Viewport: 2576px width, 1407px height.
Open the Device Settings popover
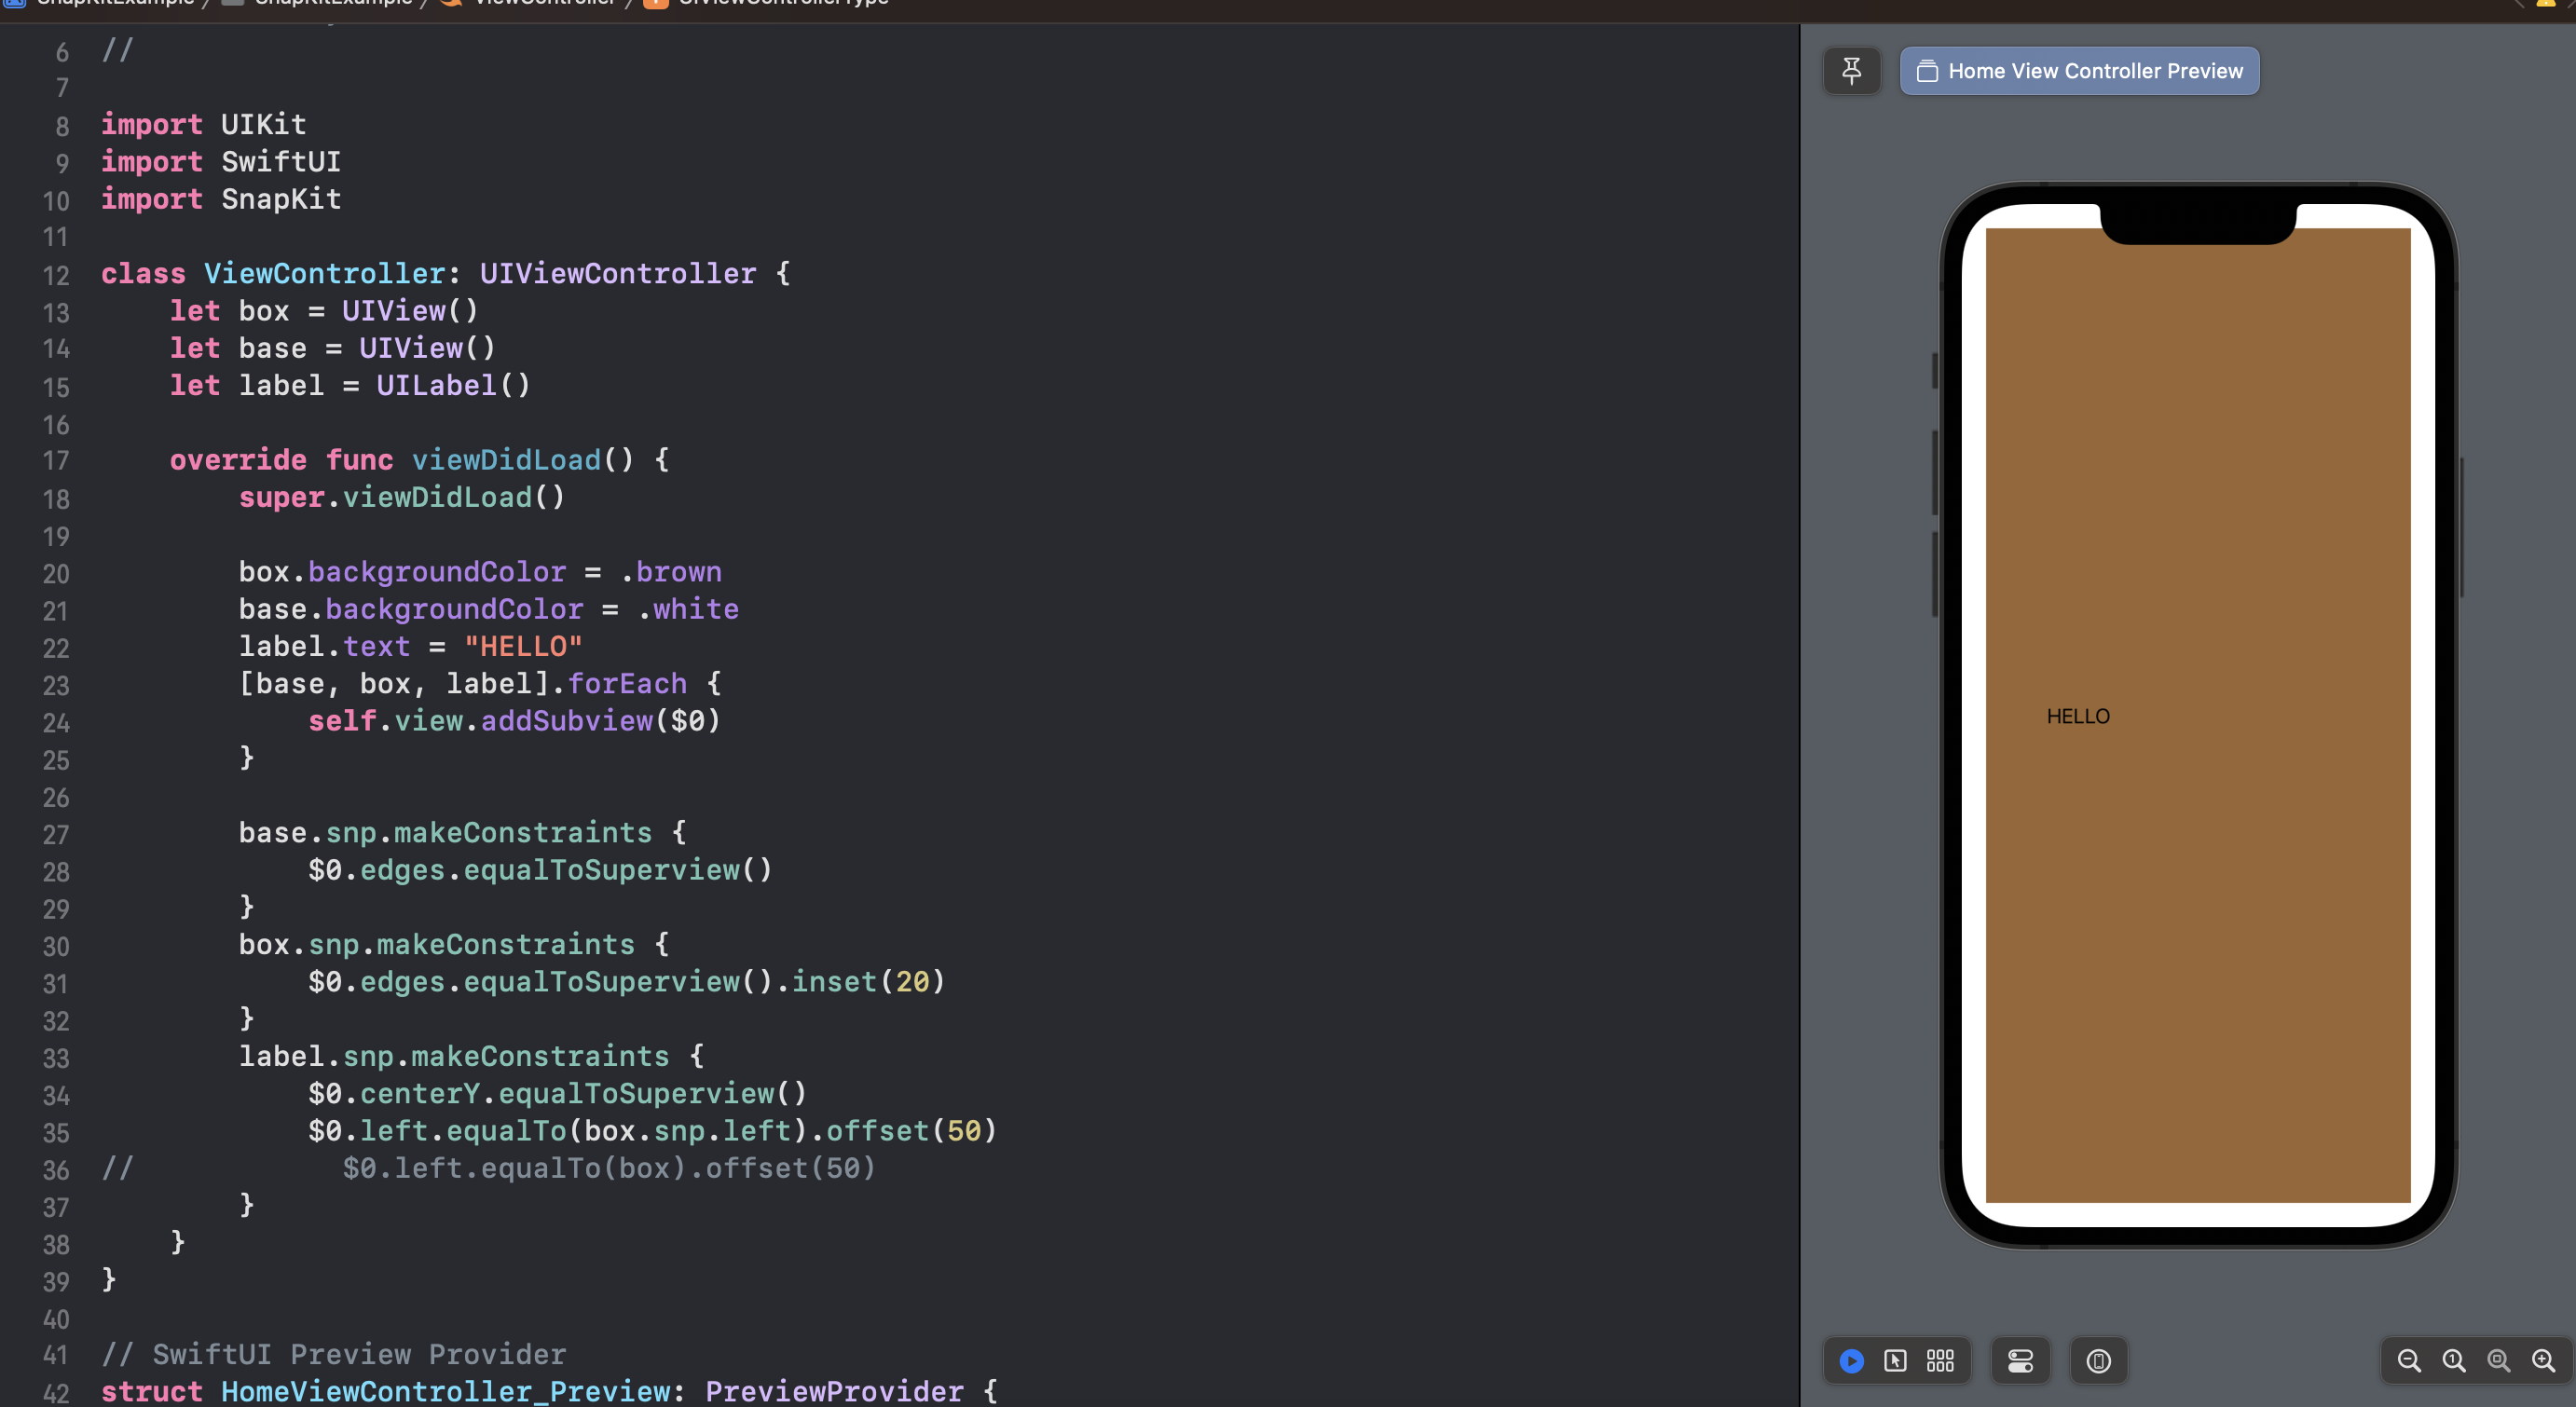tap(2020, 1360)
